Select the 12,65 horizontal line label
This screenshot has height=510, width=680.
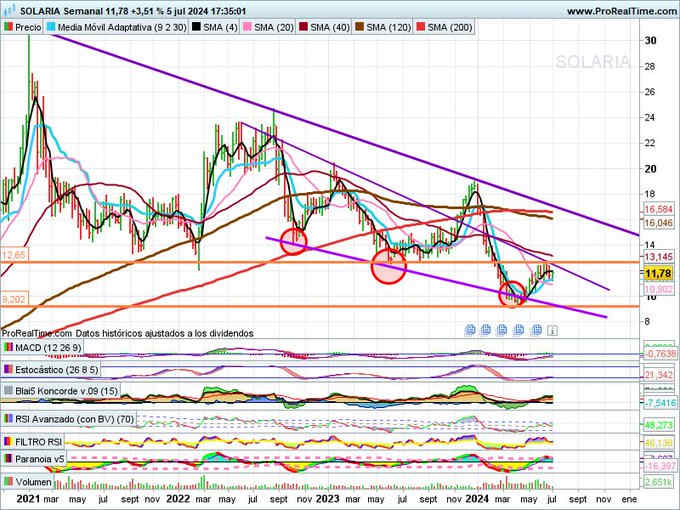pyautogui.click(x=14, y=255)
